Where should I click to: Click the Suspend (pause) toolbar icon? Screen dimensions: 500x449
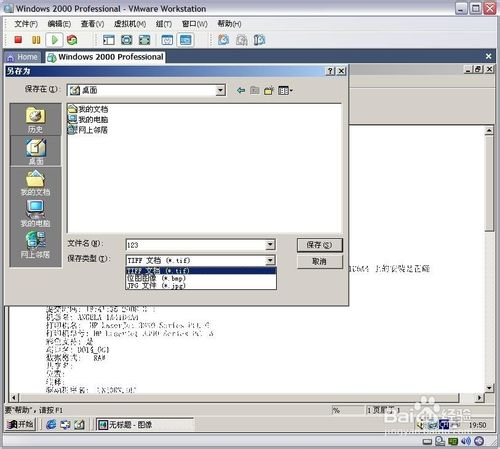tap(36, 40)
